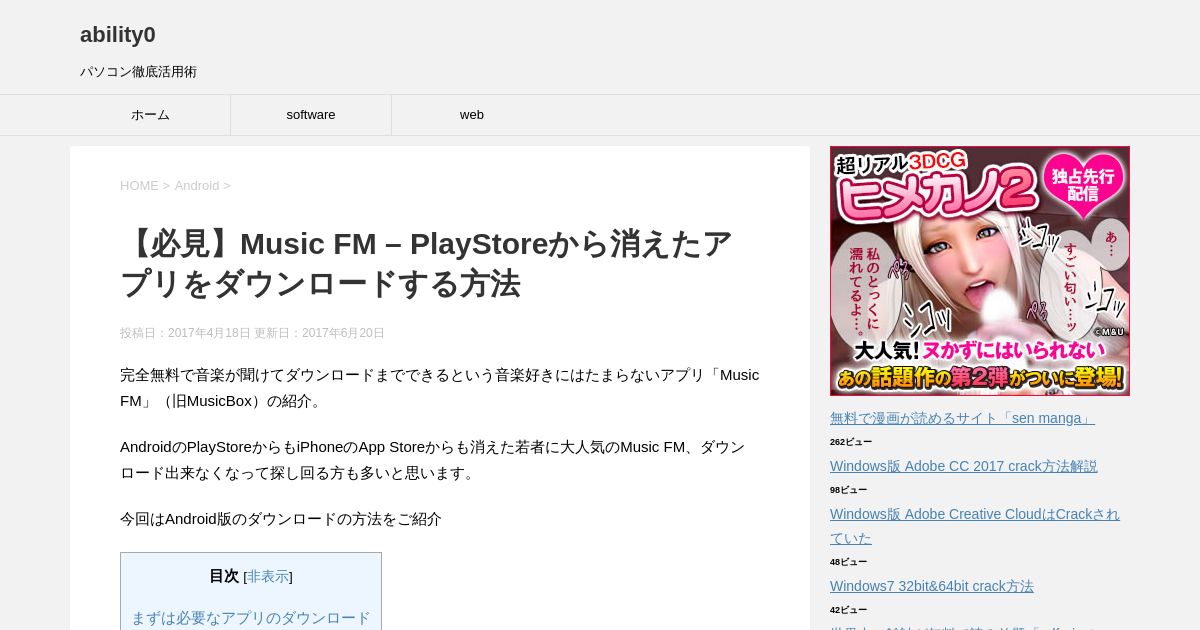The image size is (1200, 630).
Task: Click the Android breadcrumb link
Action: (197, 186)
